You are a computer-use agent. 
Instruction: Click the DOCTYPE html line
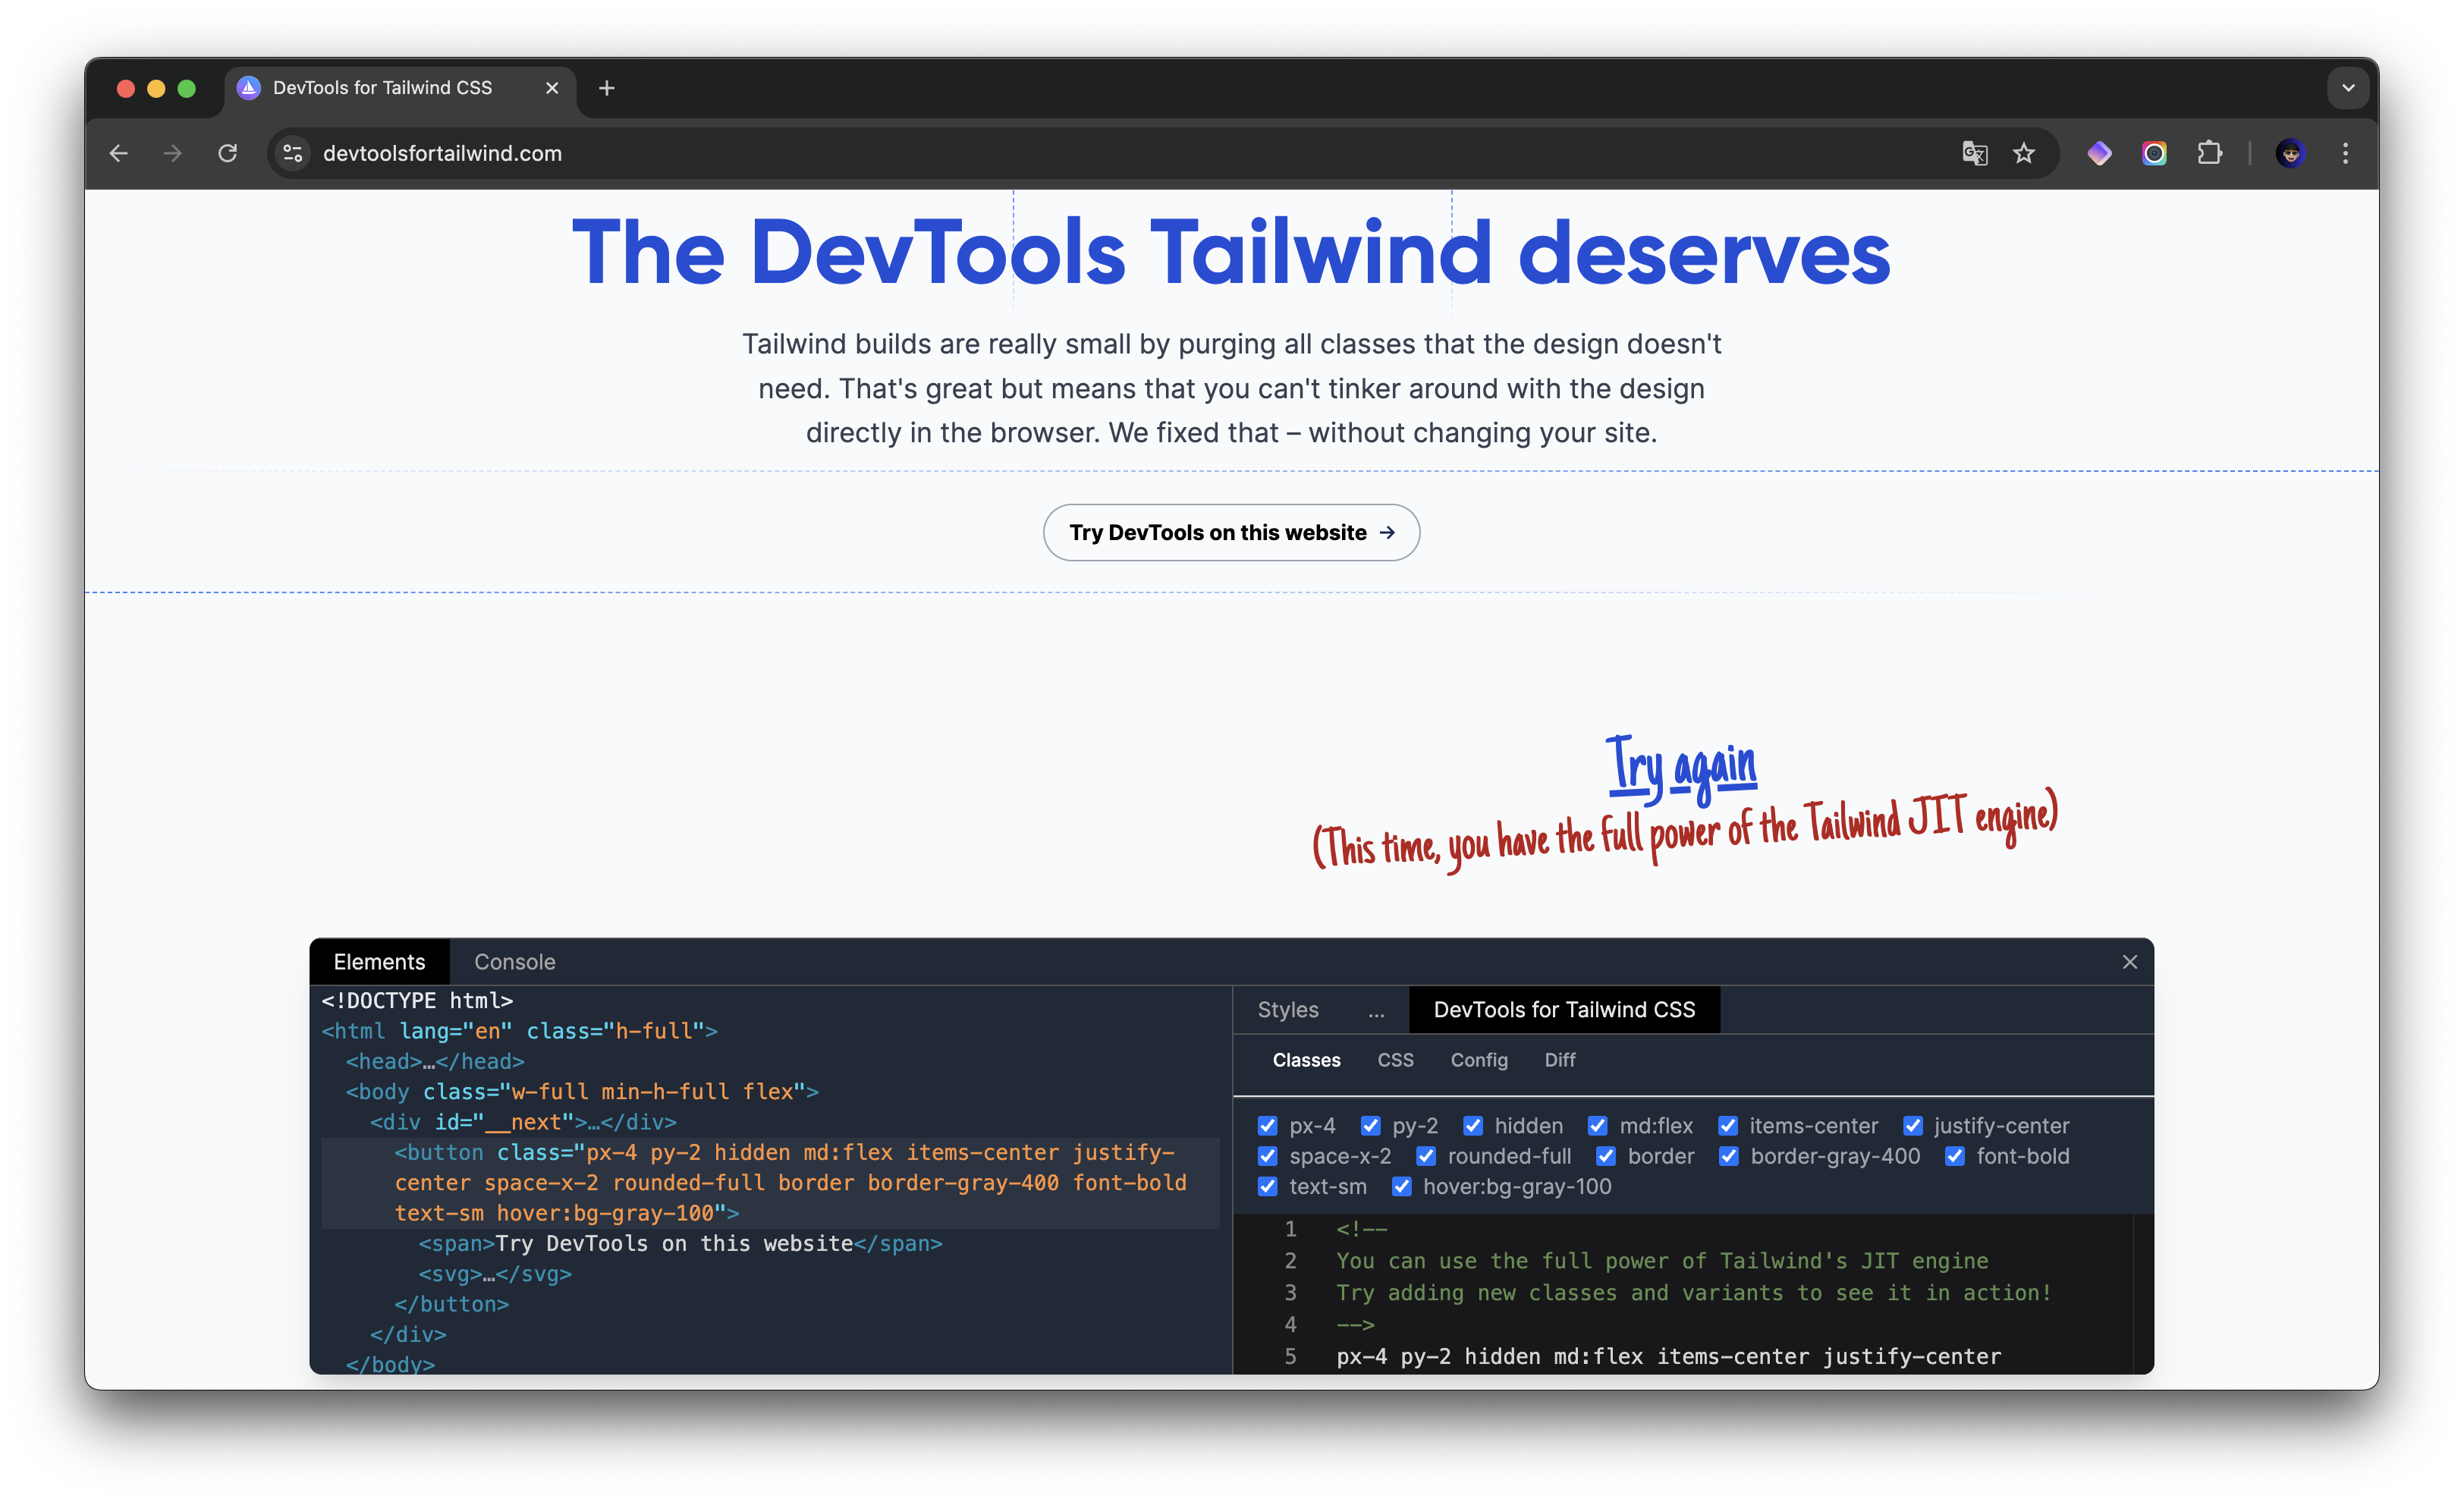(417, 1001)
